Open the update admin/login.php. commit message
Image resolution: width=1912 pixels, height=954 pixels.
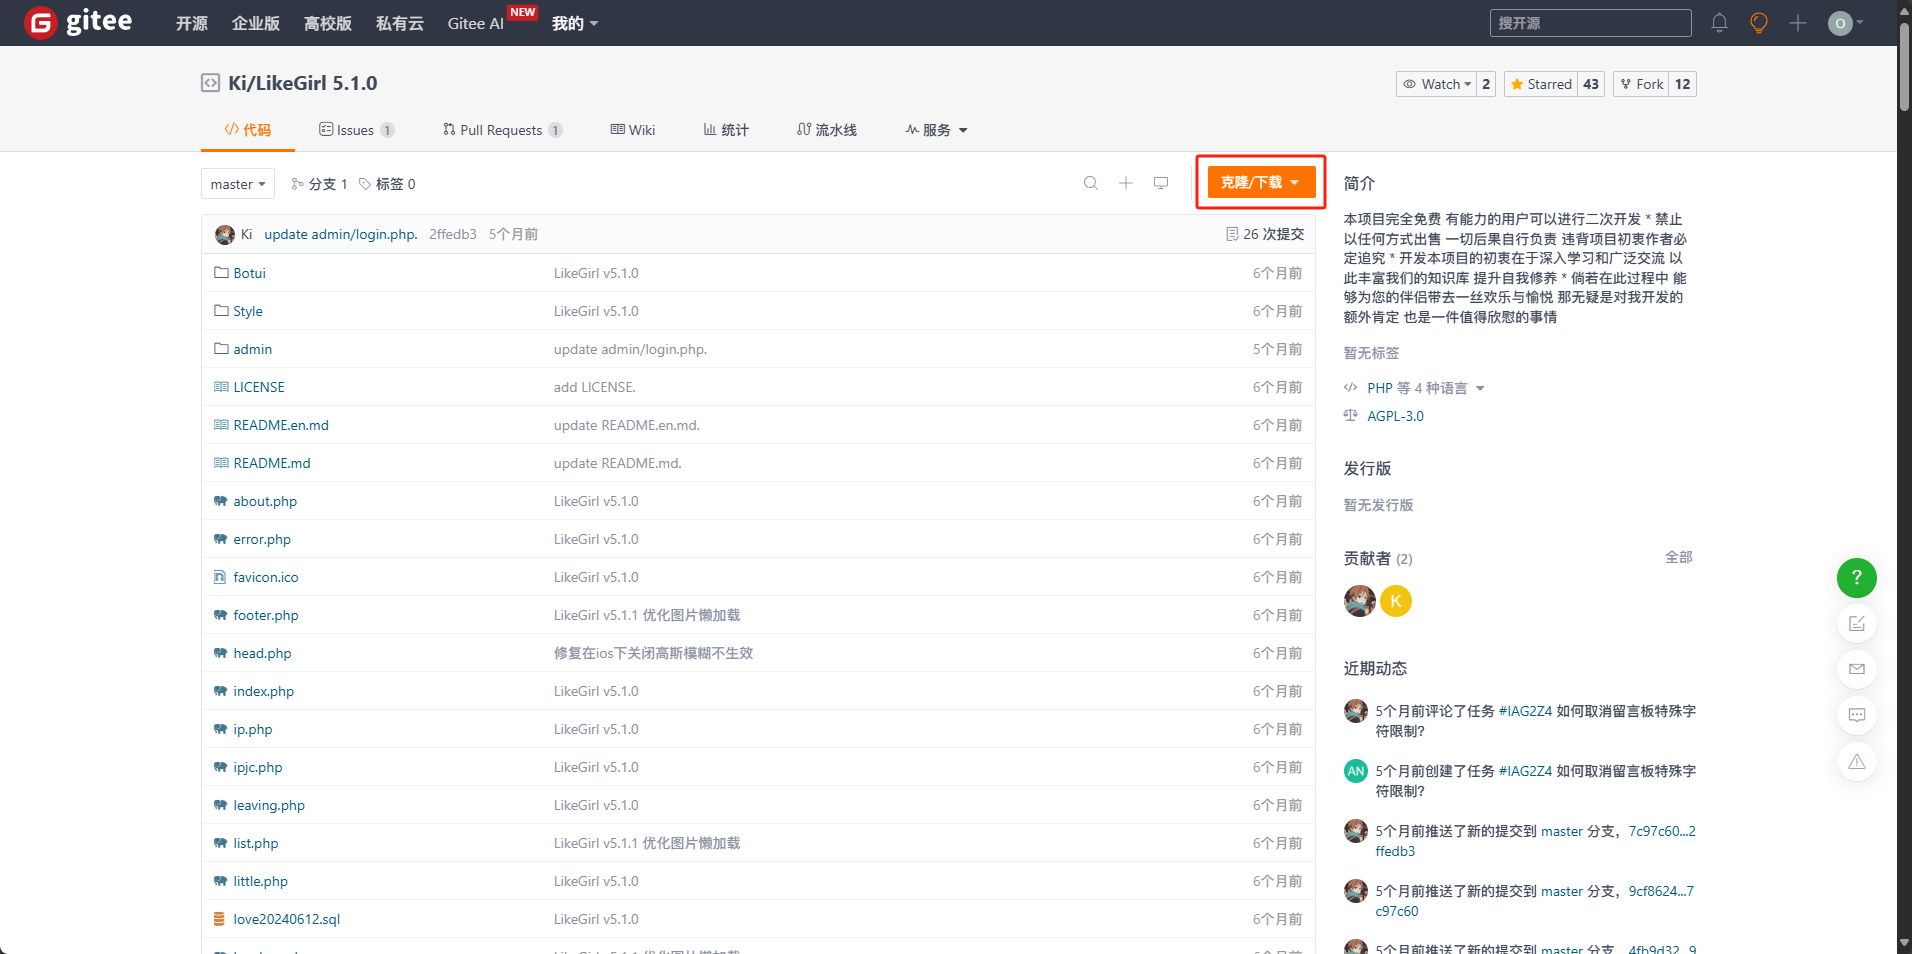341,234
